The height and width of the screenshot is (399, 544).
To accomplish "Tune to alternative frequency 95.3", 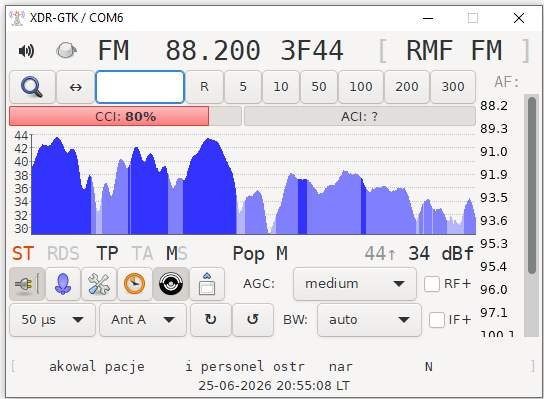I will [x=494, y=244].
